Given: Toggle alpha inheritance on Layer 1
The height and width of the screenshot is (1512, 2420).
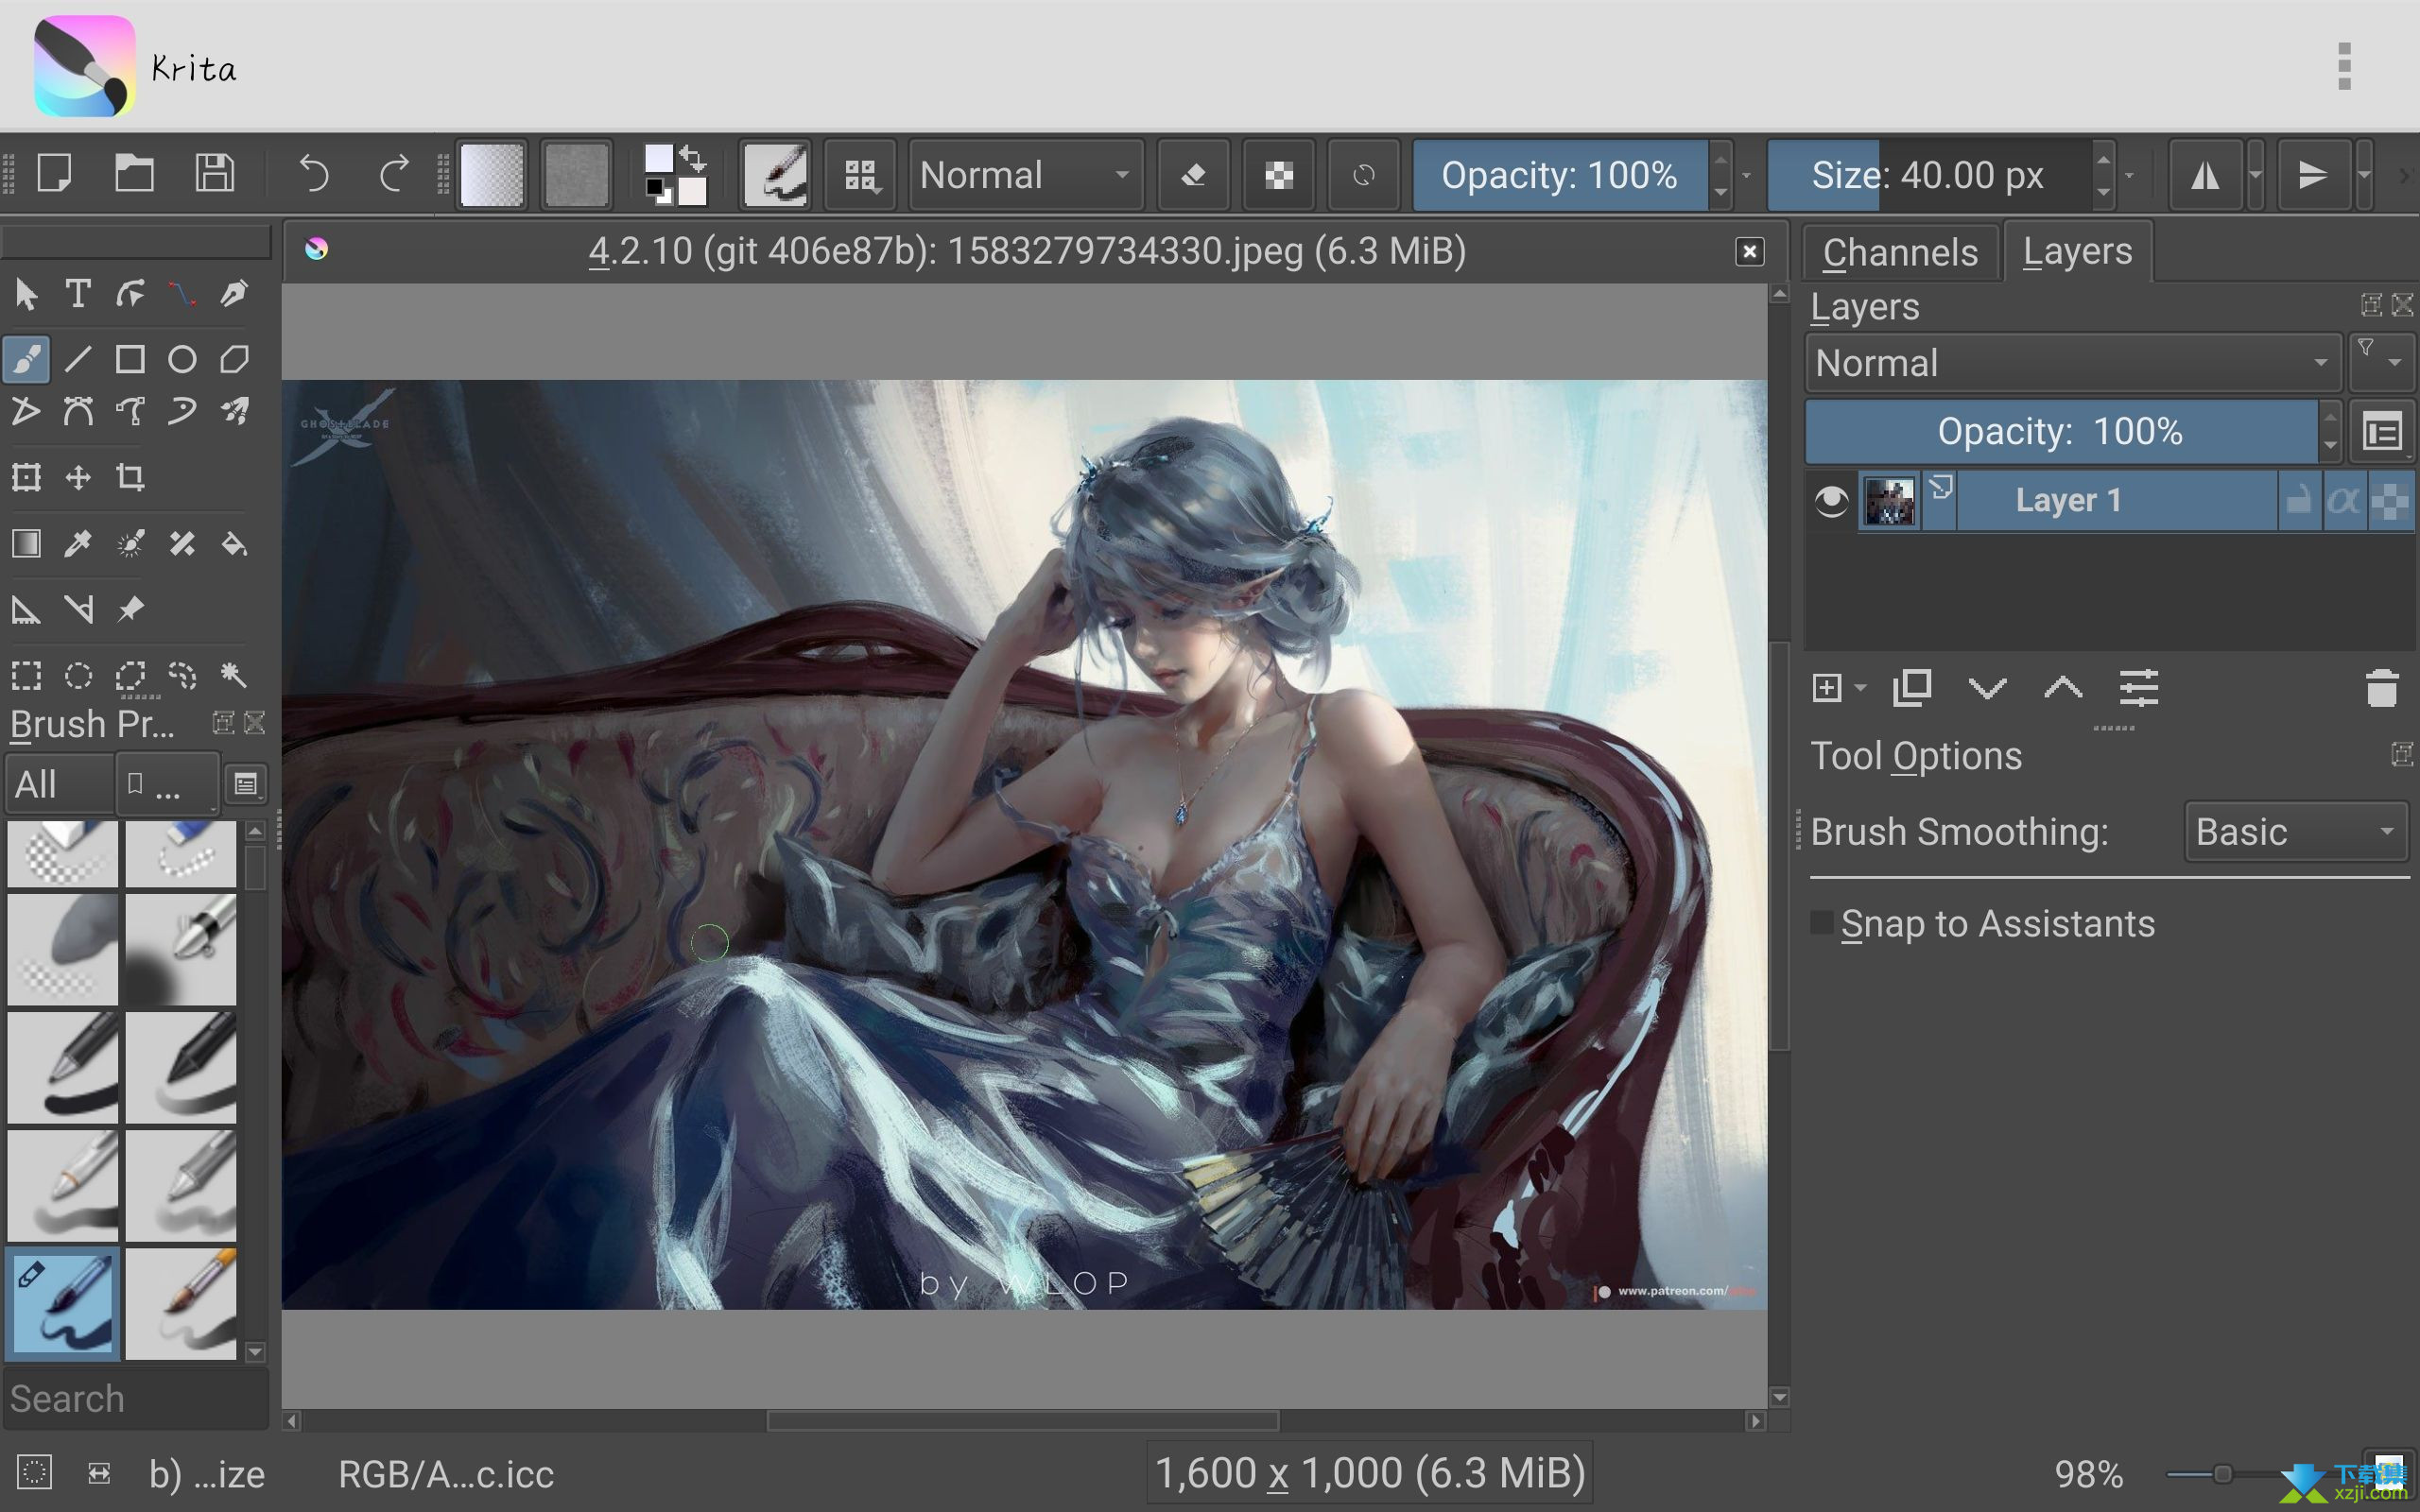Looking at the screenshot, I should [2343, 500].
